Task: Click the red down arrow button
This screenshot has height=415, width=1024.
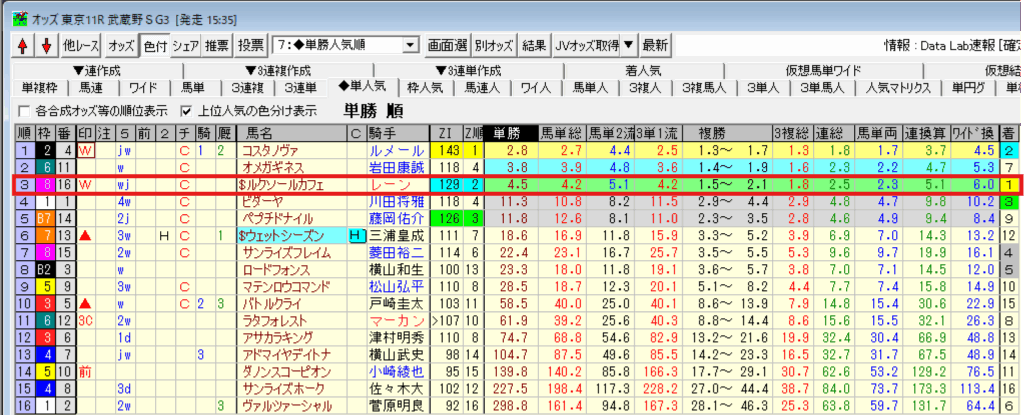Action: 45,46
